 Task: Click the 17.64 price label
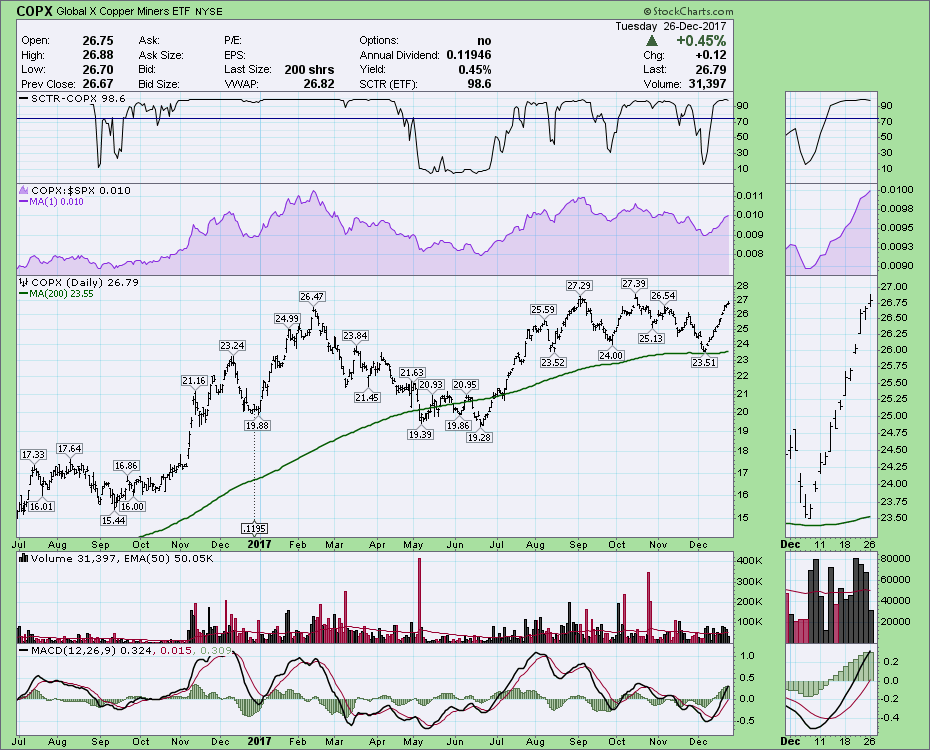tap(69, 449)
